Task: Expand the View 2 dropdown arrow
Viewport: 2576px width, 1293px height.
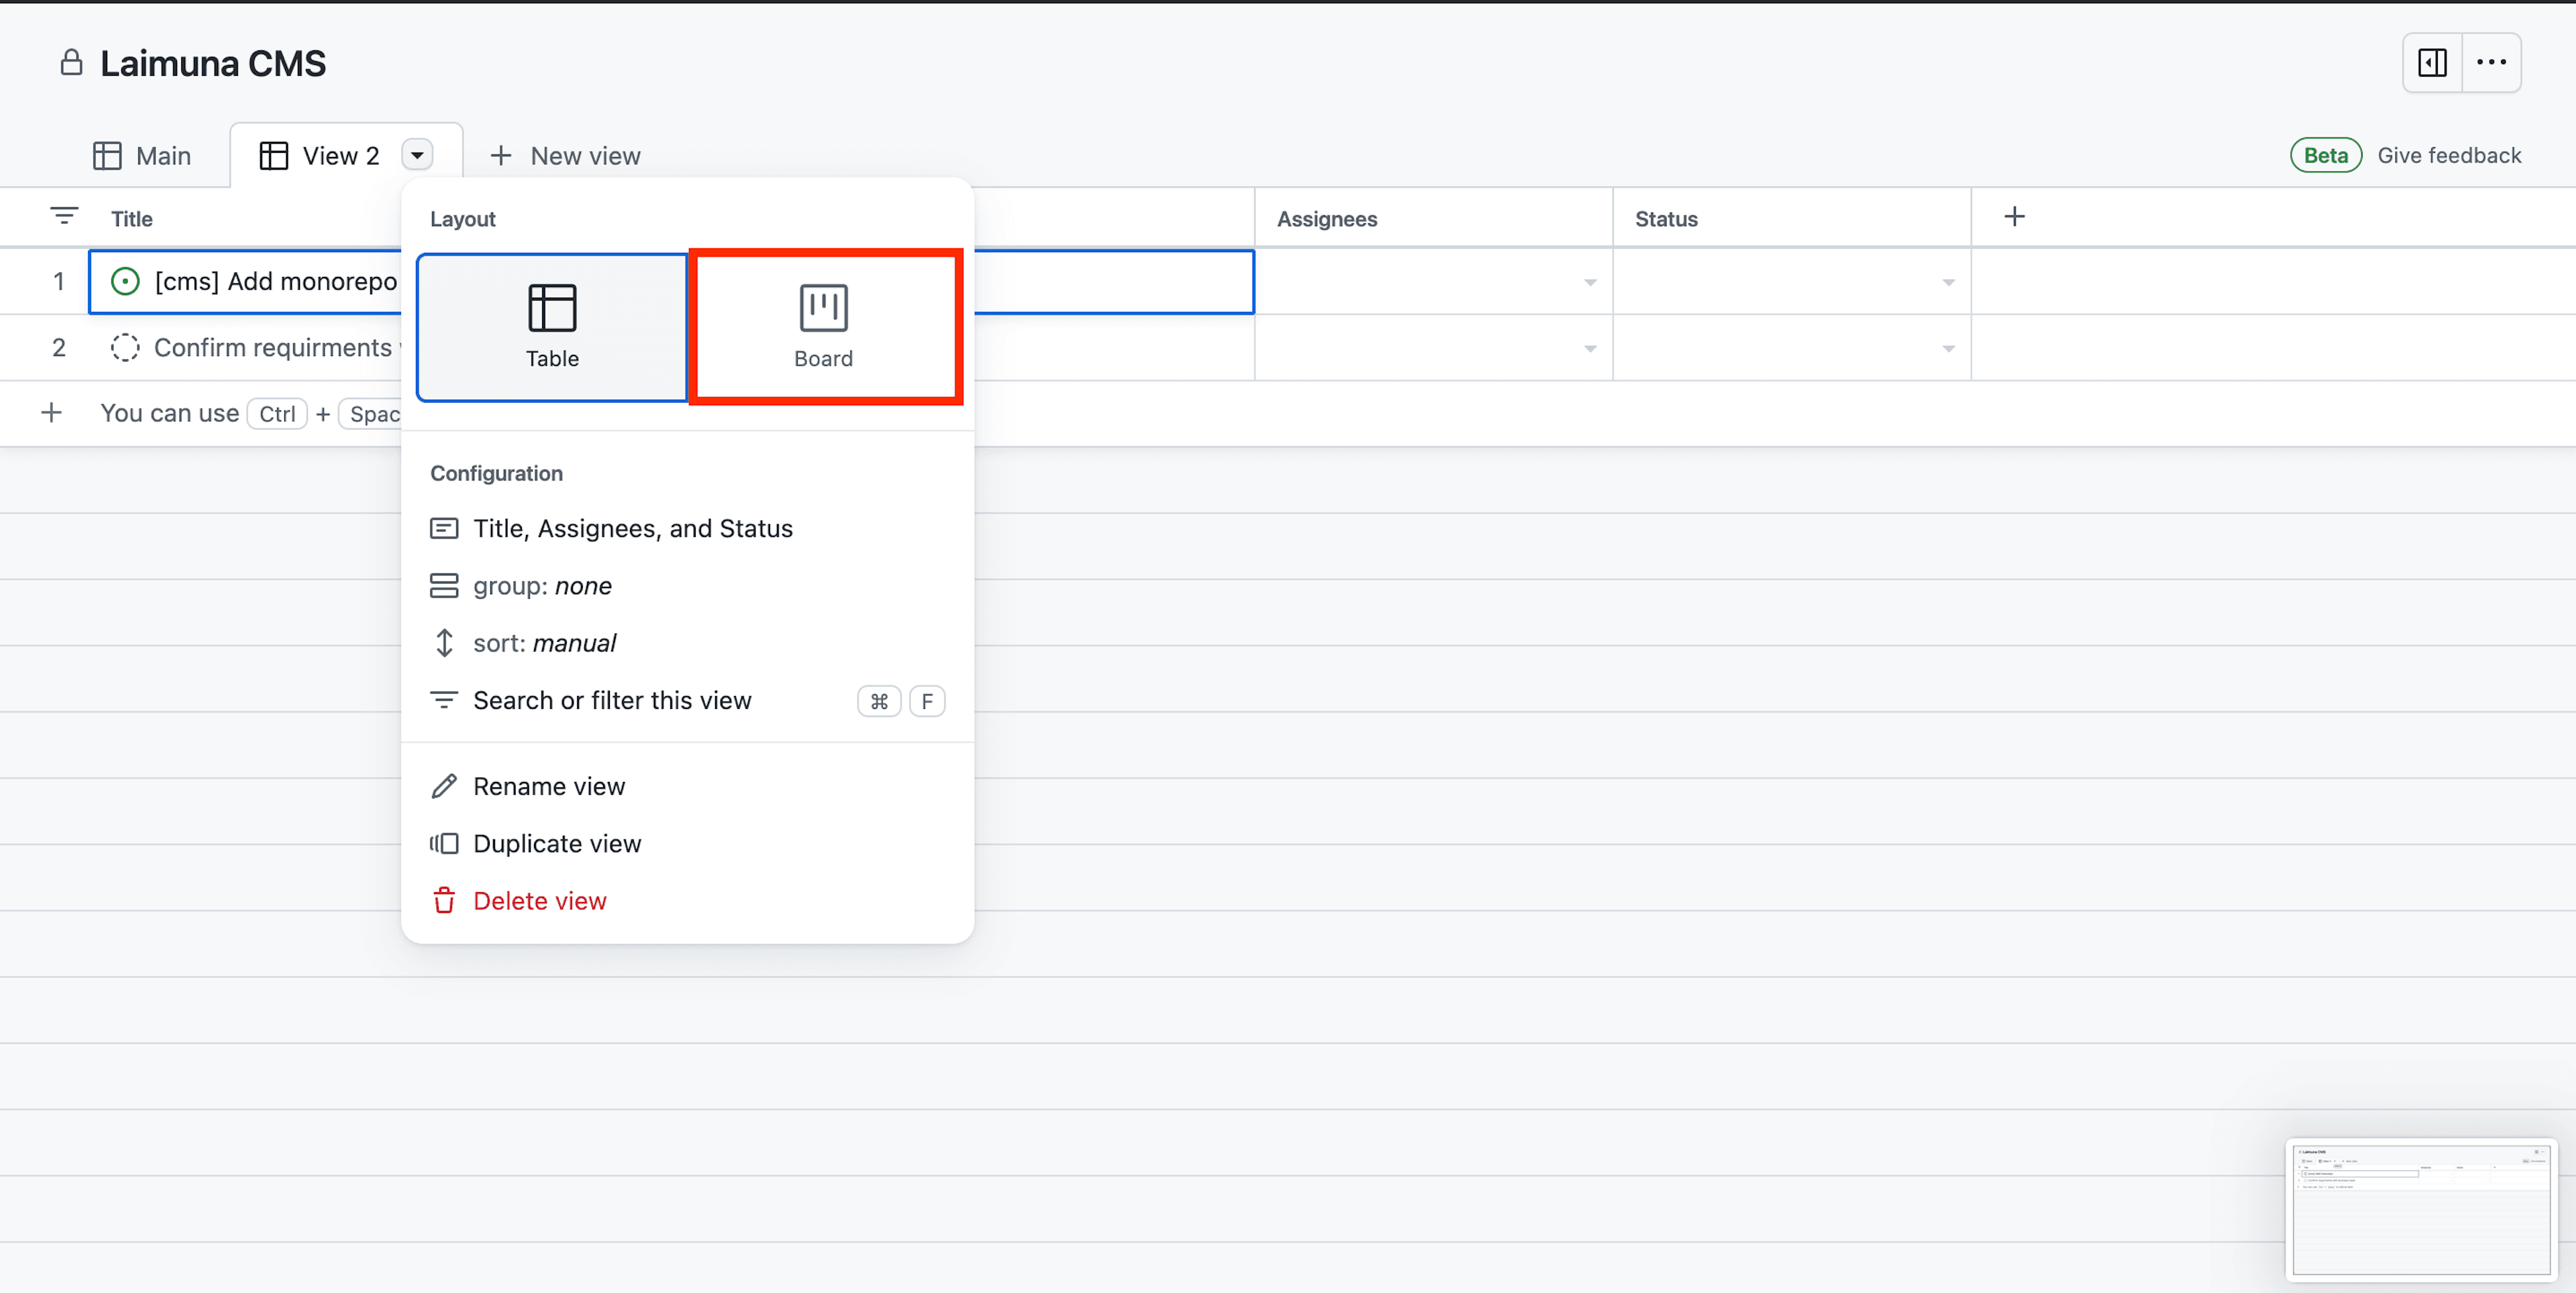Action: point(417,154)
